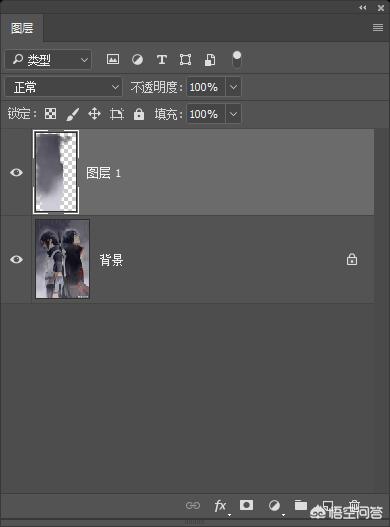Close the layers panel
390x527 pixels.
click(x=381, y=8)
